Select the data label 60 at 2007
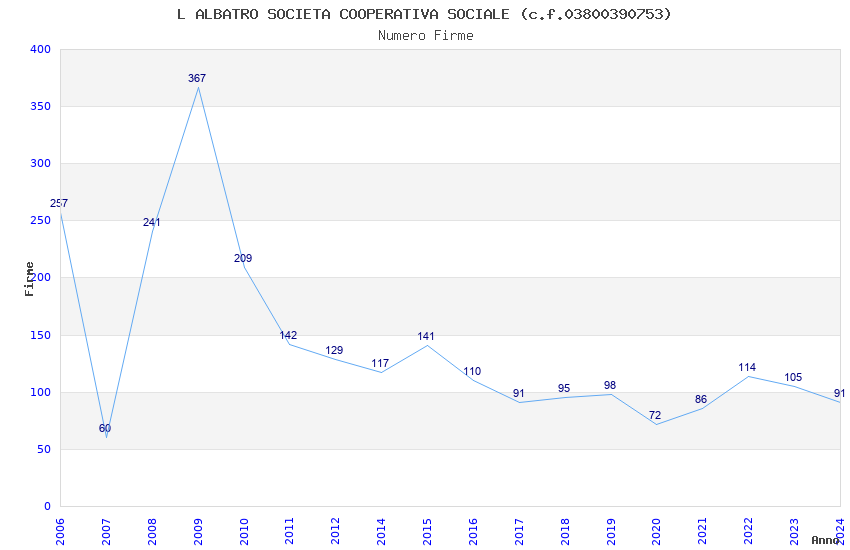 point(105,428)
